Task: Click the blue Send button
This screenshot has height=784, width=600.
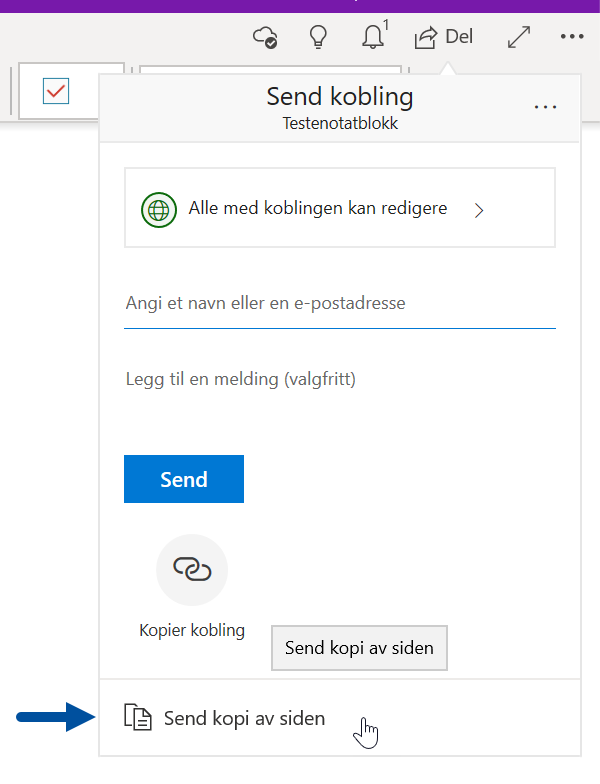Action: (x=184, y=479)
